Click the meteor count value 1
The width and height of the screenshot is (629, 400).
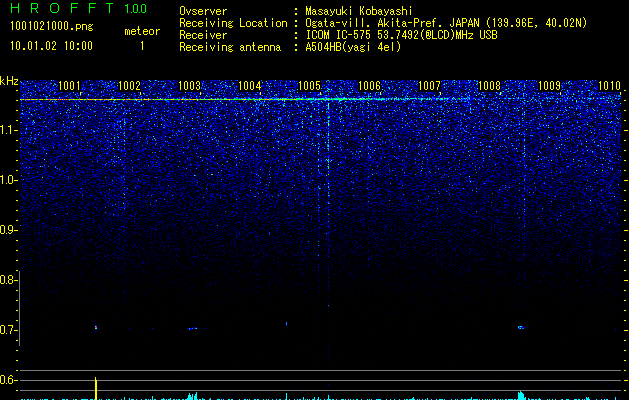[x=142, y=46]
